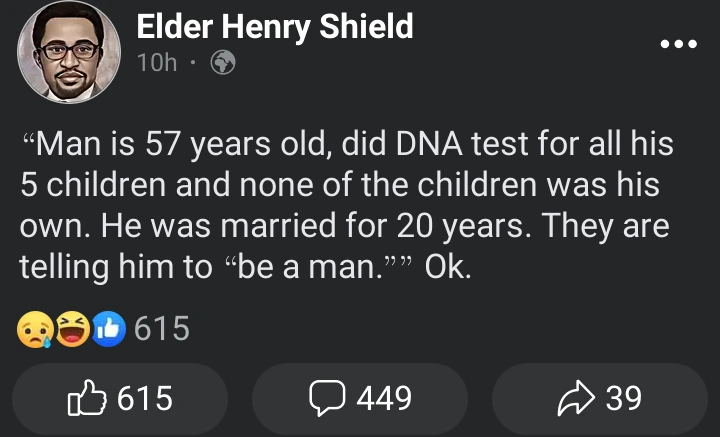The height and width of the screenshot is (437, 720).
Task: Open comments via the 449 count
Action: tap(384, 399)
